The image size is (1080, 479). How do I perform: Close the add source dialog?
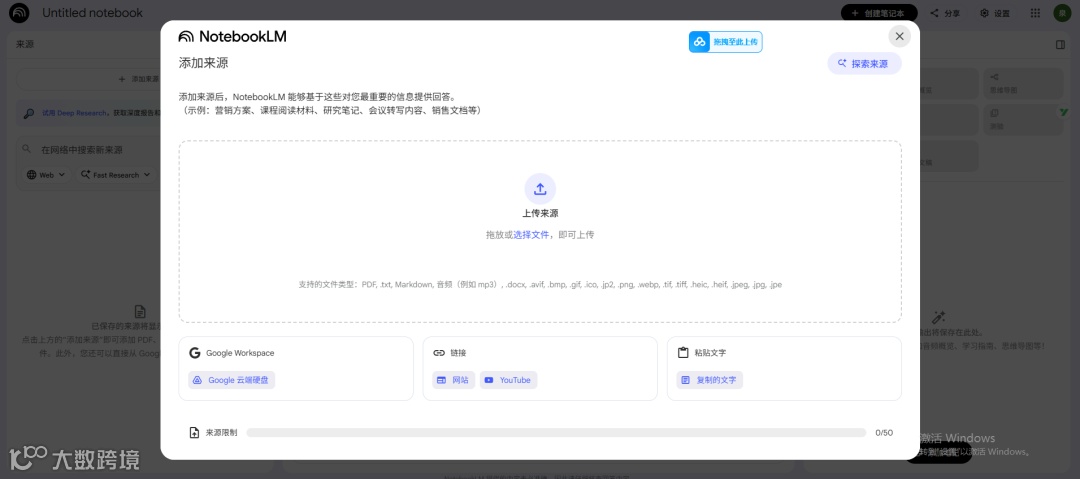click(899, 36)
